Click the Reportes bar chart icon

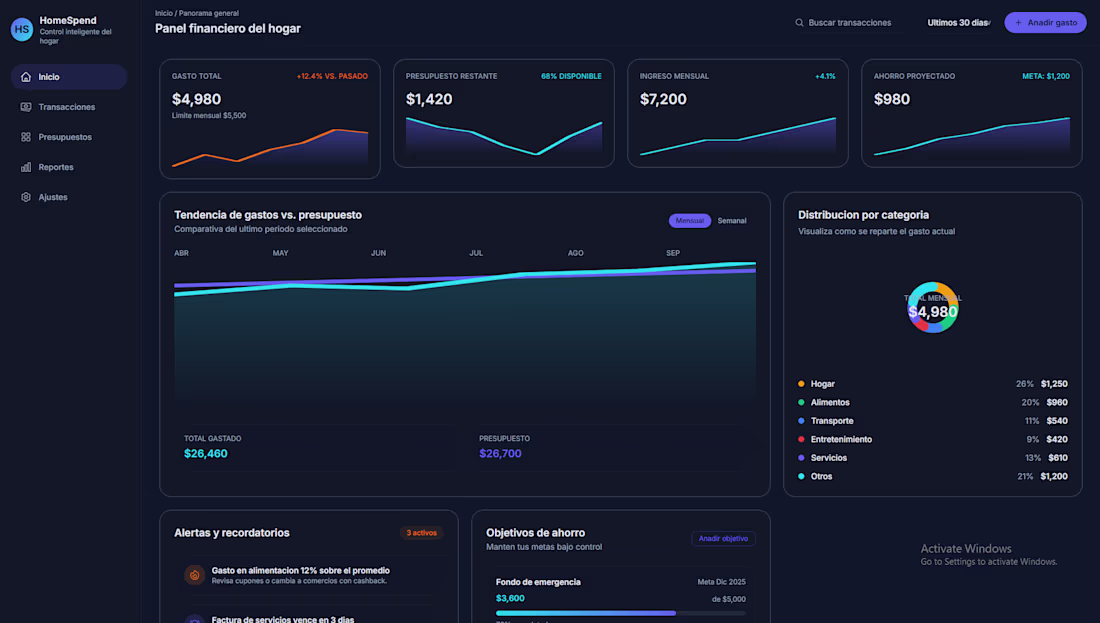pyautogui.click(x=26, y=168)
